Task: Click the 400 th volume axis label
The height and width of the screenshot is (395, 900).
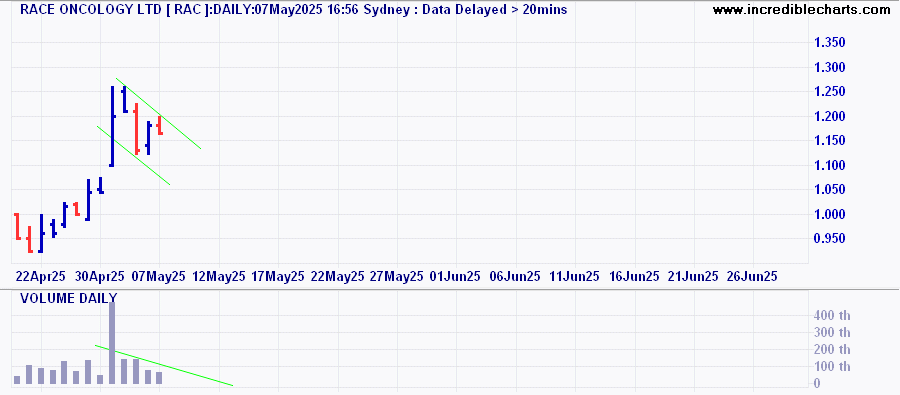Action: click(832, 315)
